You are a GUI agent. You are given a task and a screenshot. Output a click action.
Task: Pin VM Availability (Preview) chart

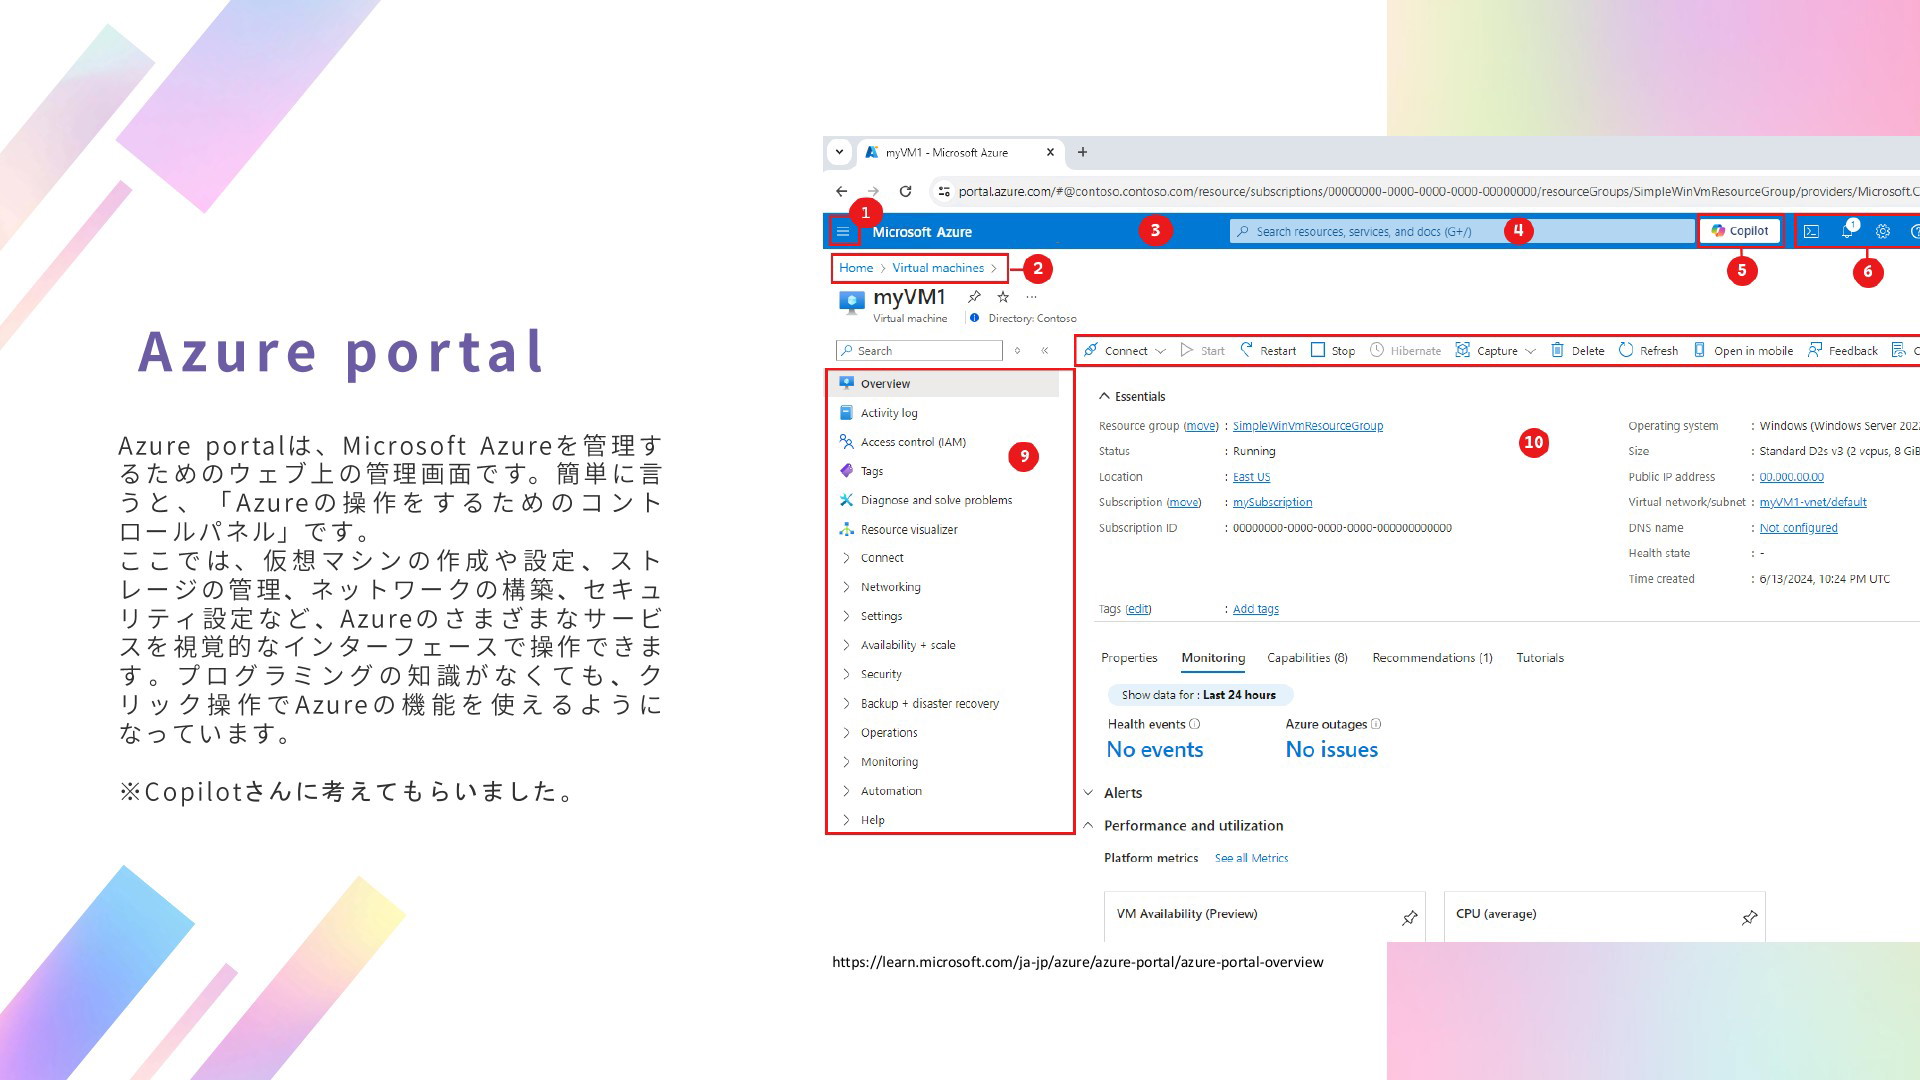1409,918
